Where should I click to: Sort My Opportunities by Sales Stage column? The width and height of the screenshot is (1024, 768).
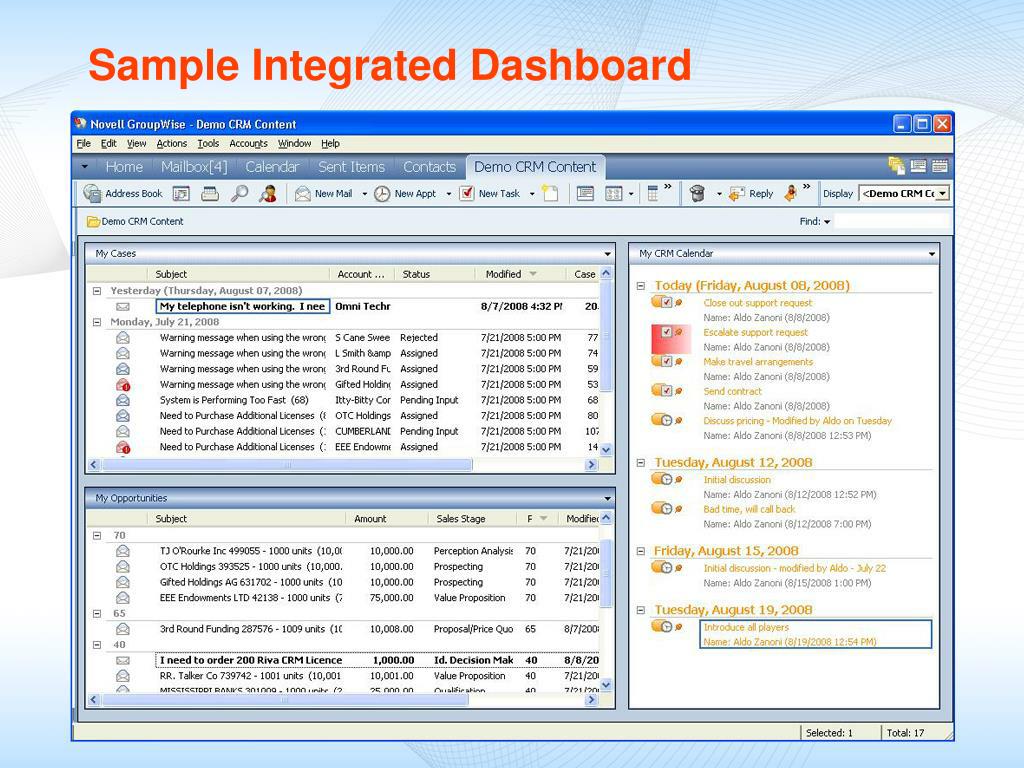click(473, 519)
